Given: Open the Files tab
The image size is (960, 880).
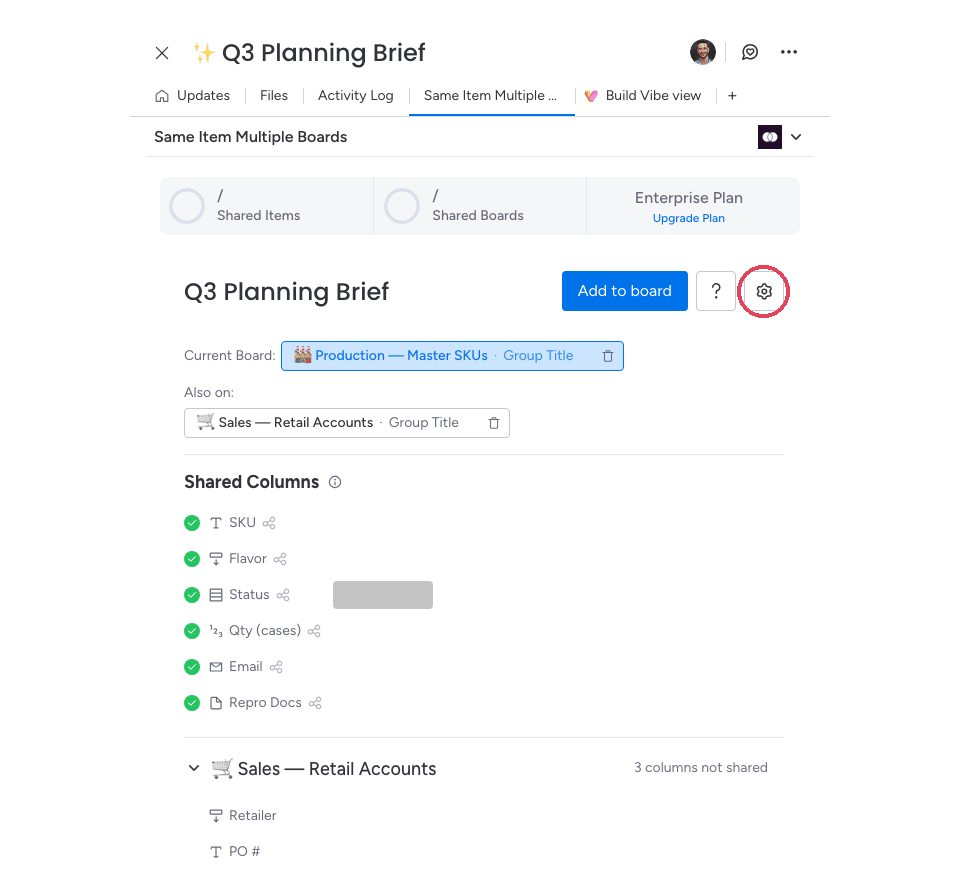Looking at the screenshot, I should [274, 96].
